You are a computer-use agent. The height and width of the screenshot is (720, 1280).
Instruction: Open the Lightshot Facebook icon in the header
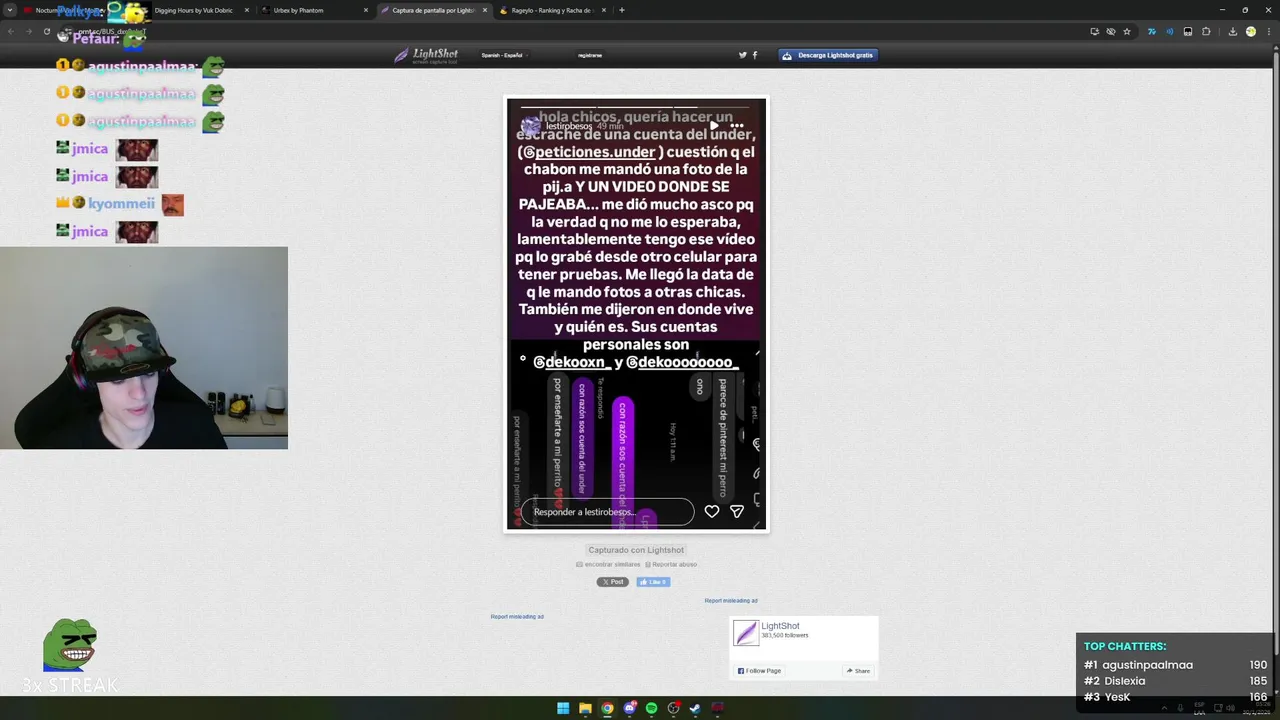[755, 55]
